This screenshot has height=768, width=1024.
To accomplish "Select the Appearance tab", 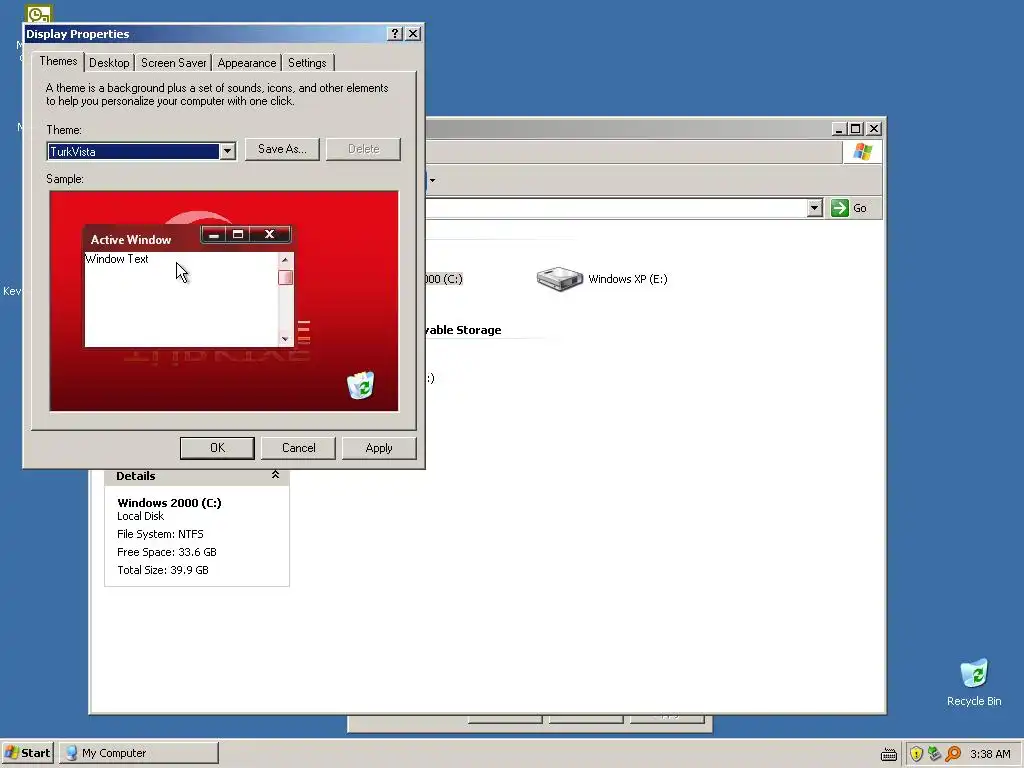I will pyautogui.click(x=247, y=63).
